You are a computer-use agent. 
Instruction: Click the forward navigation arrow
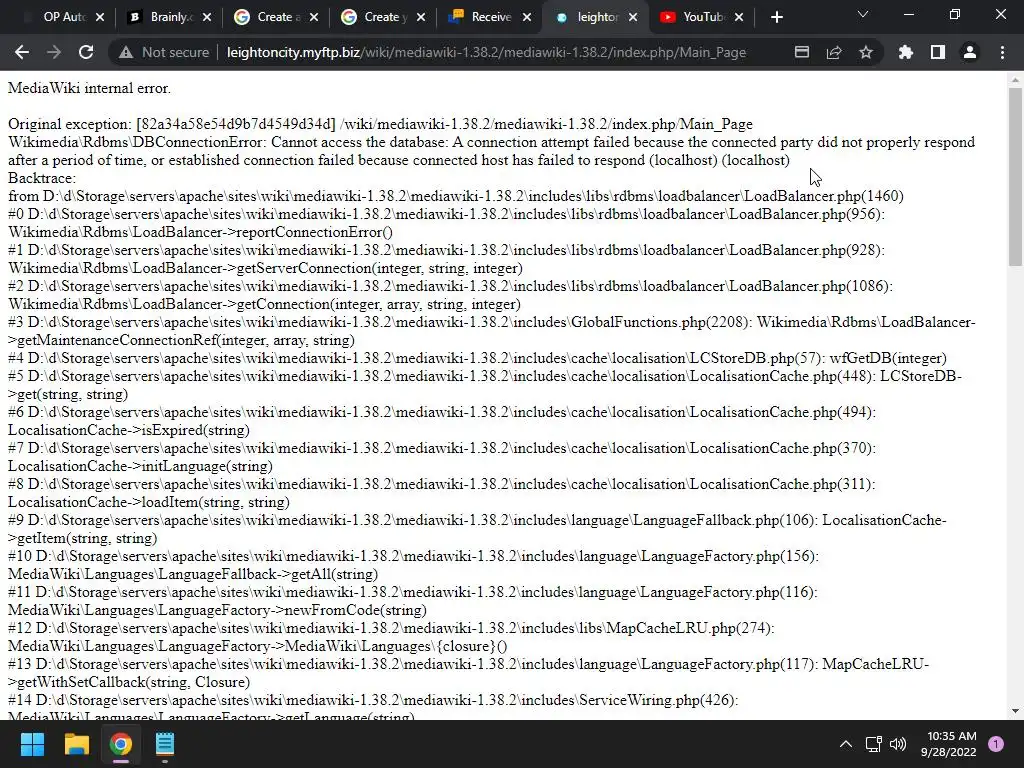pyautogui.click(x=54, y=52)
